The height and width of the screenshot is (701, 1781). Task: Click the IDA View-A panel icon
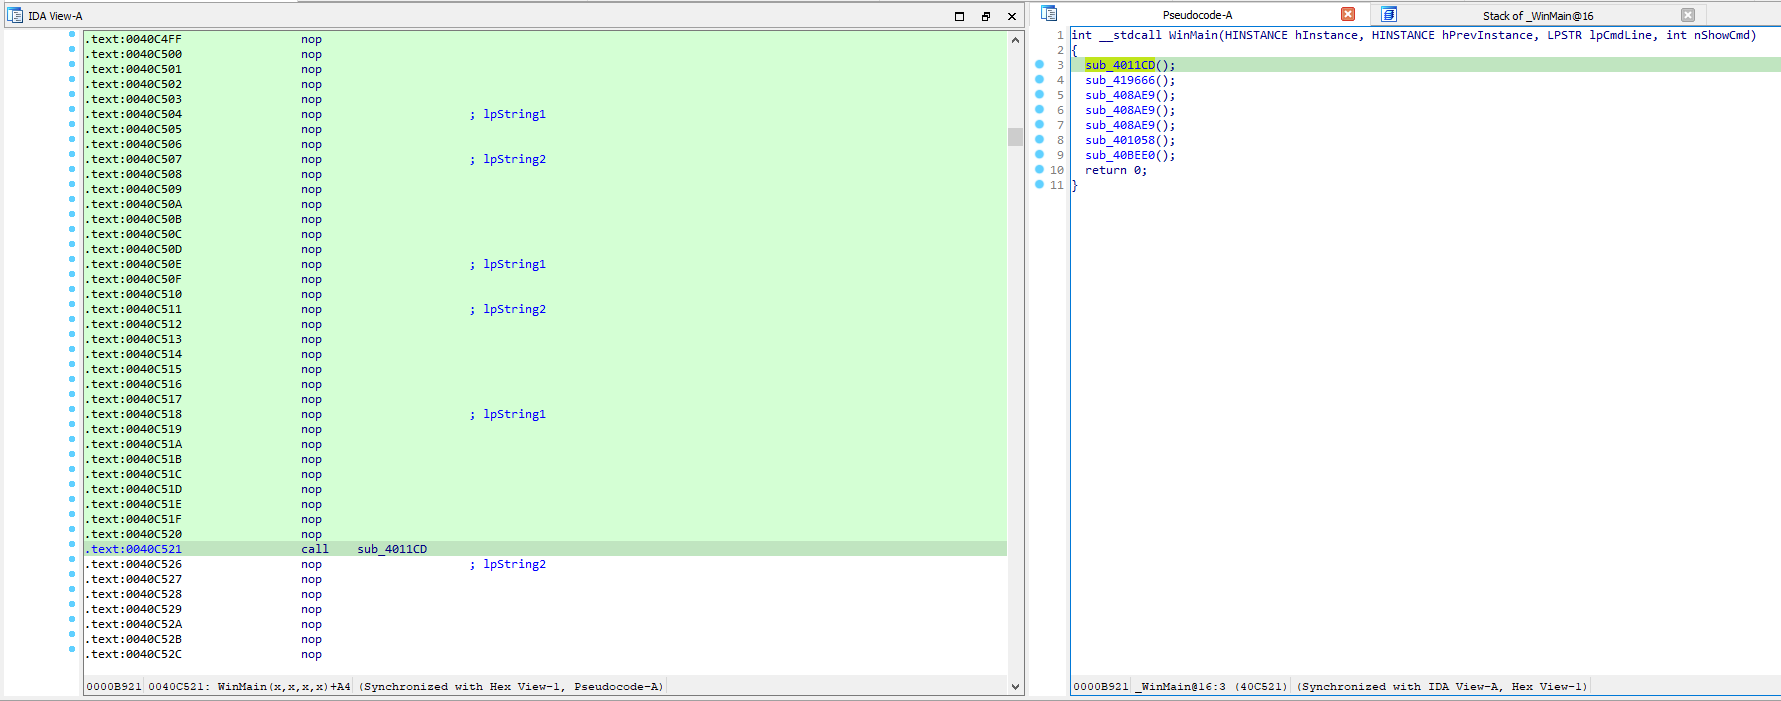[x=15, y=16]
